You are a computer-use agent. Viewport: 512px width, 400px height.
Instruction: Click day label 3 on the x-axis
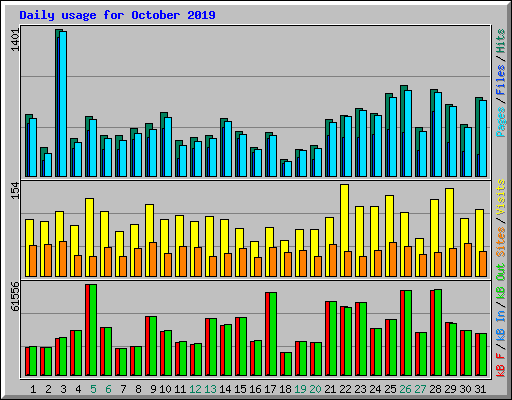tap(63, 389)
